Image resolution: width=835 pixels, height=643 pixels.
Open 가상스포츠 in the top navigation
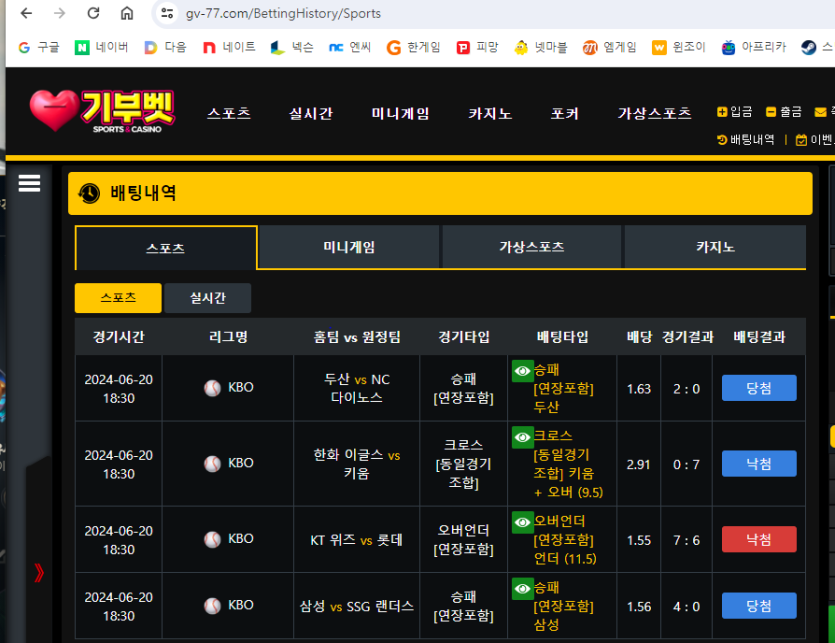pyautogui.click(x=654, y=113)
